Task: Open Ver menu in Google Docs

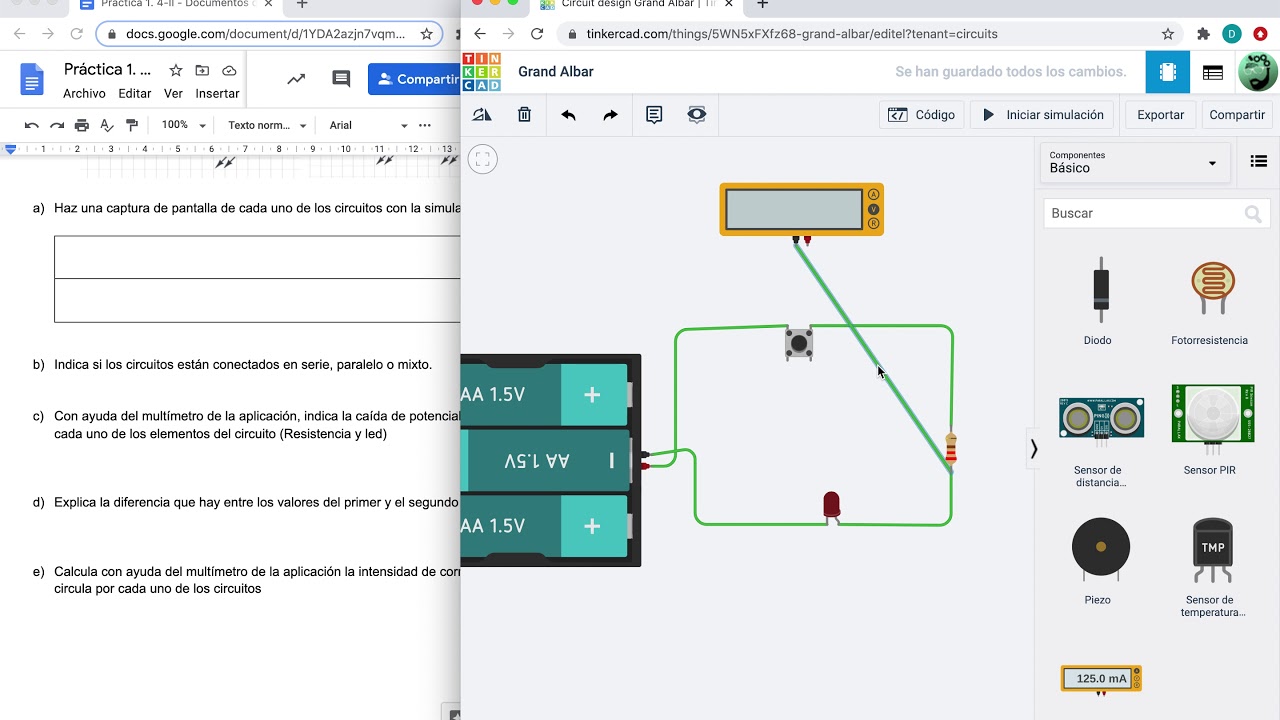Action: click(173, 94)
